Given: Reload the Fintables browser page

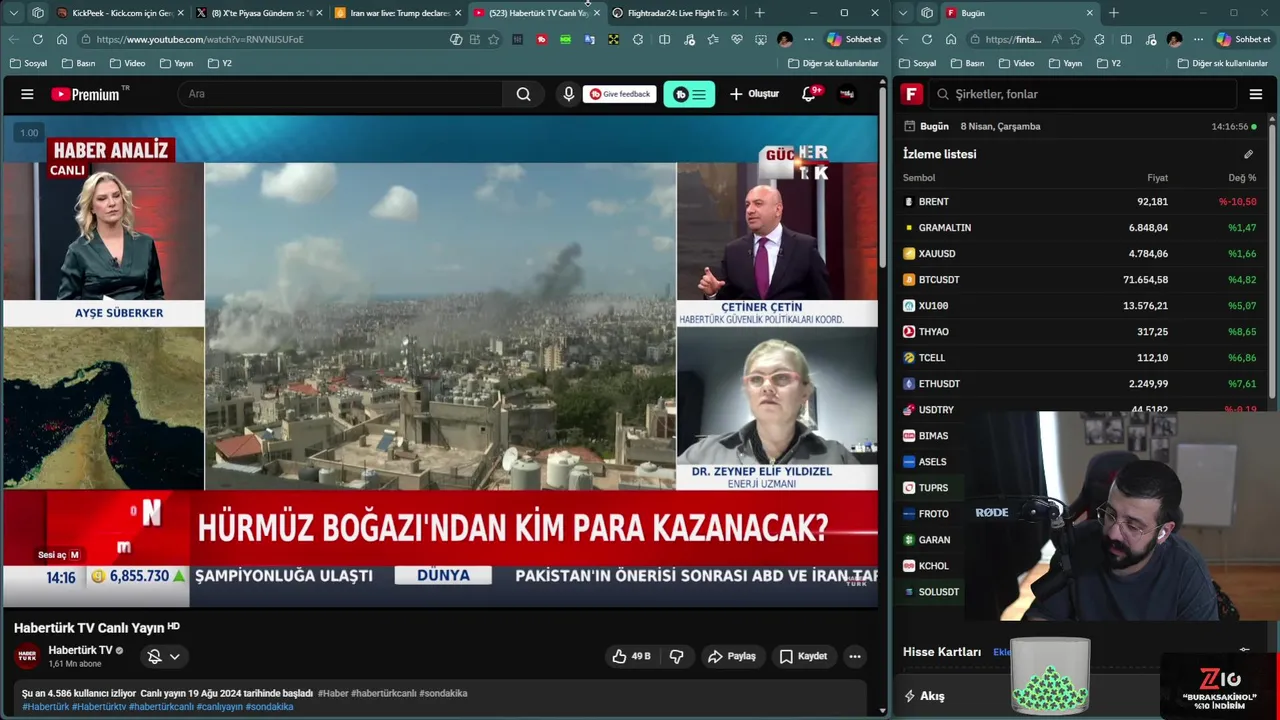Looking at the screenshot, I should 927,39.
